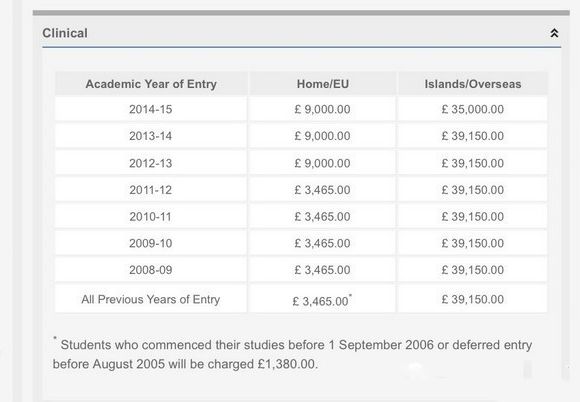The width and height of the screenshot is (580, 402).
Task: Select the 2011-12 Home/EU fee £ 3,465.00
Action: (323, 190)
